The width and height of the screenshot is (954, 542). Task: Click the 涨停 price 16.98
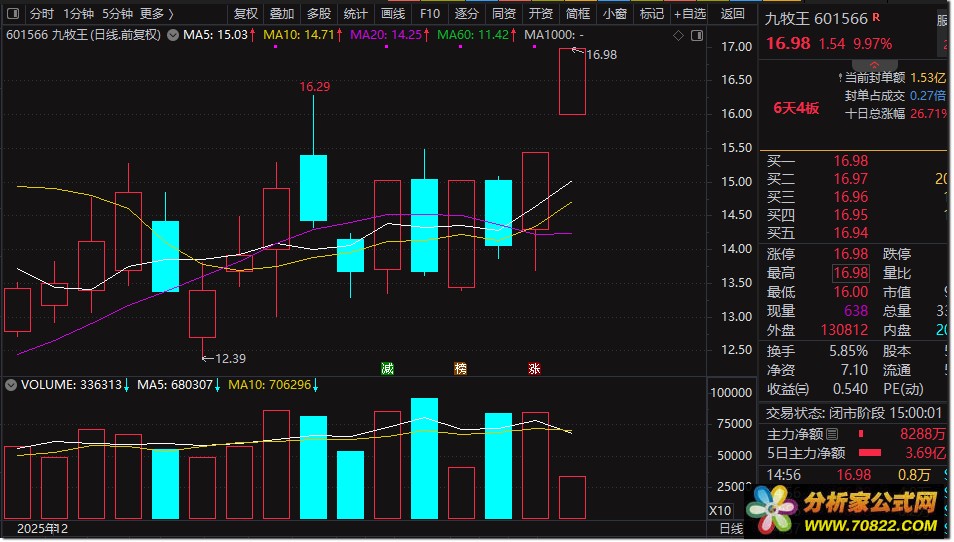click(850, 254)
